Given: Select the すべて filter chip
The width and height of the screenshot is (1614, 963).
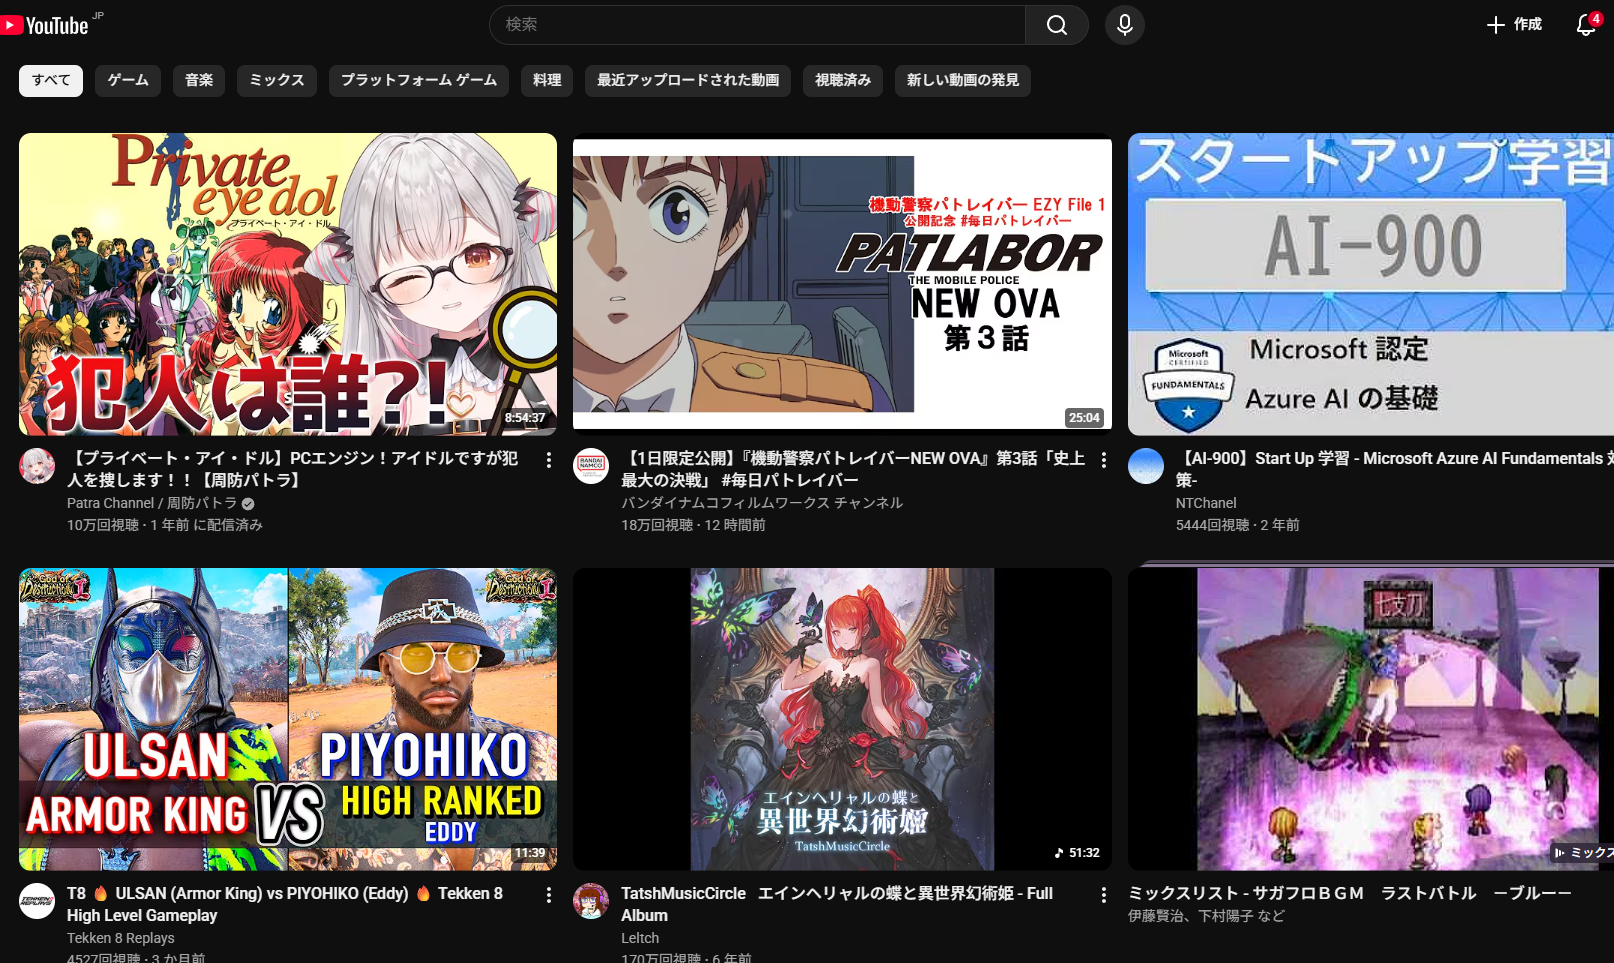Looking at the screenshot, I should [x=51, y=80].
